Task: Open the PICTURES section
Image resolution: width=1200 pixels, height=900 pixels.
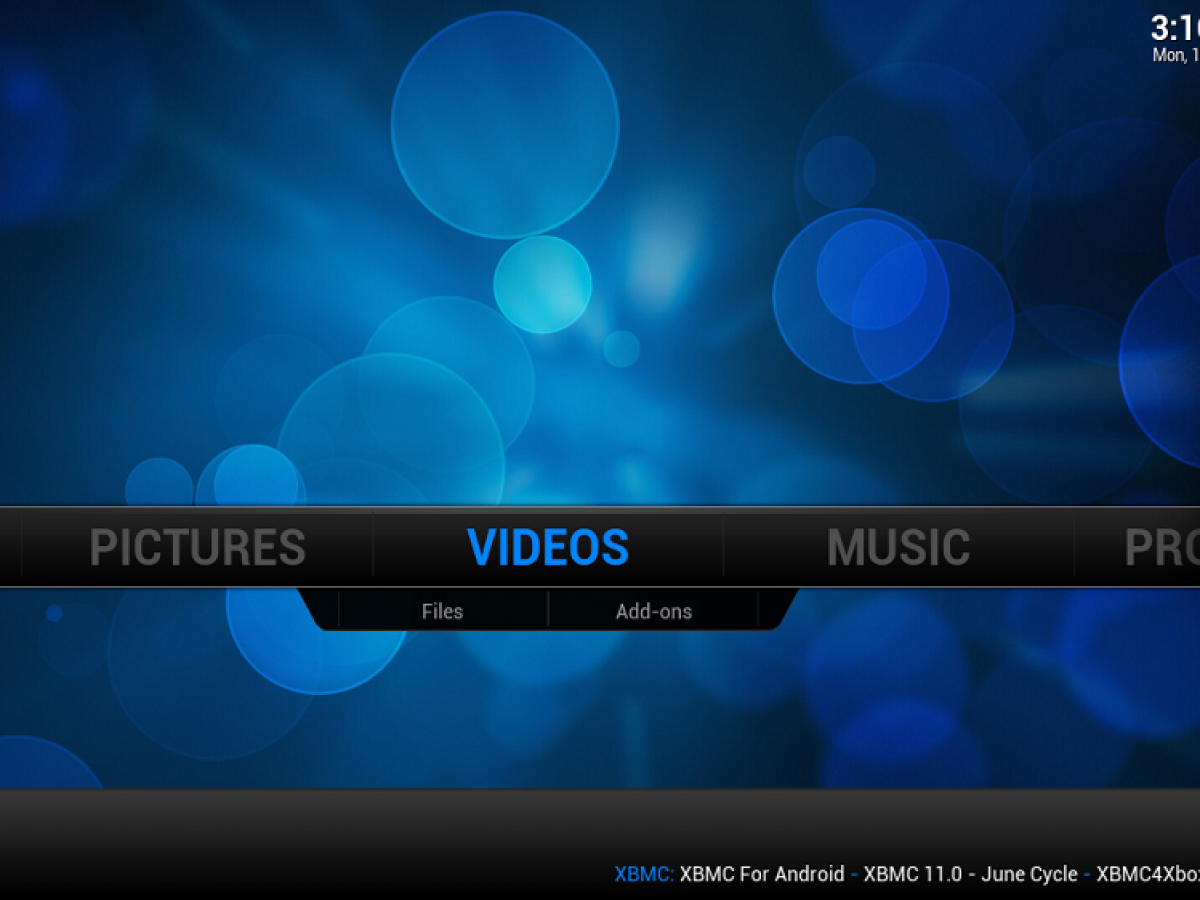Action: (x=197, y=547)
